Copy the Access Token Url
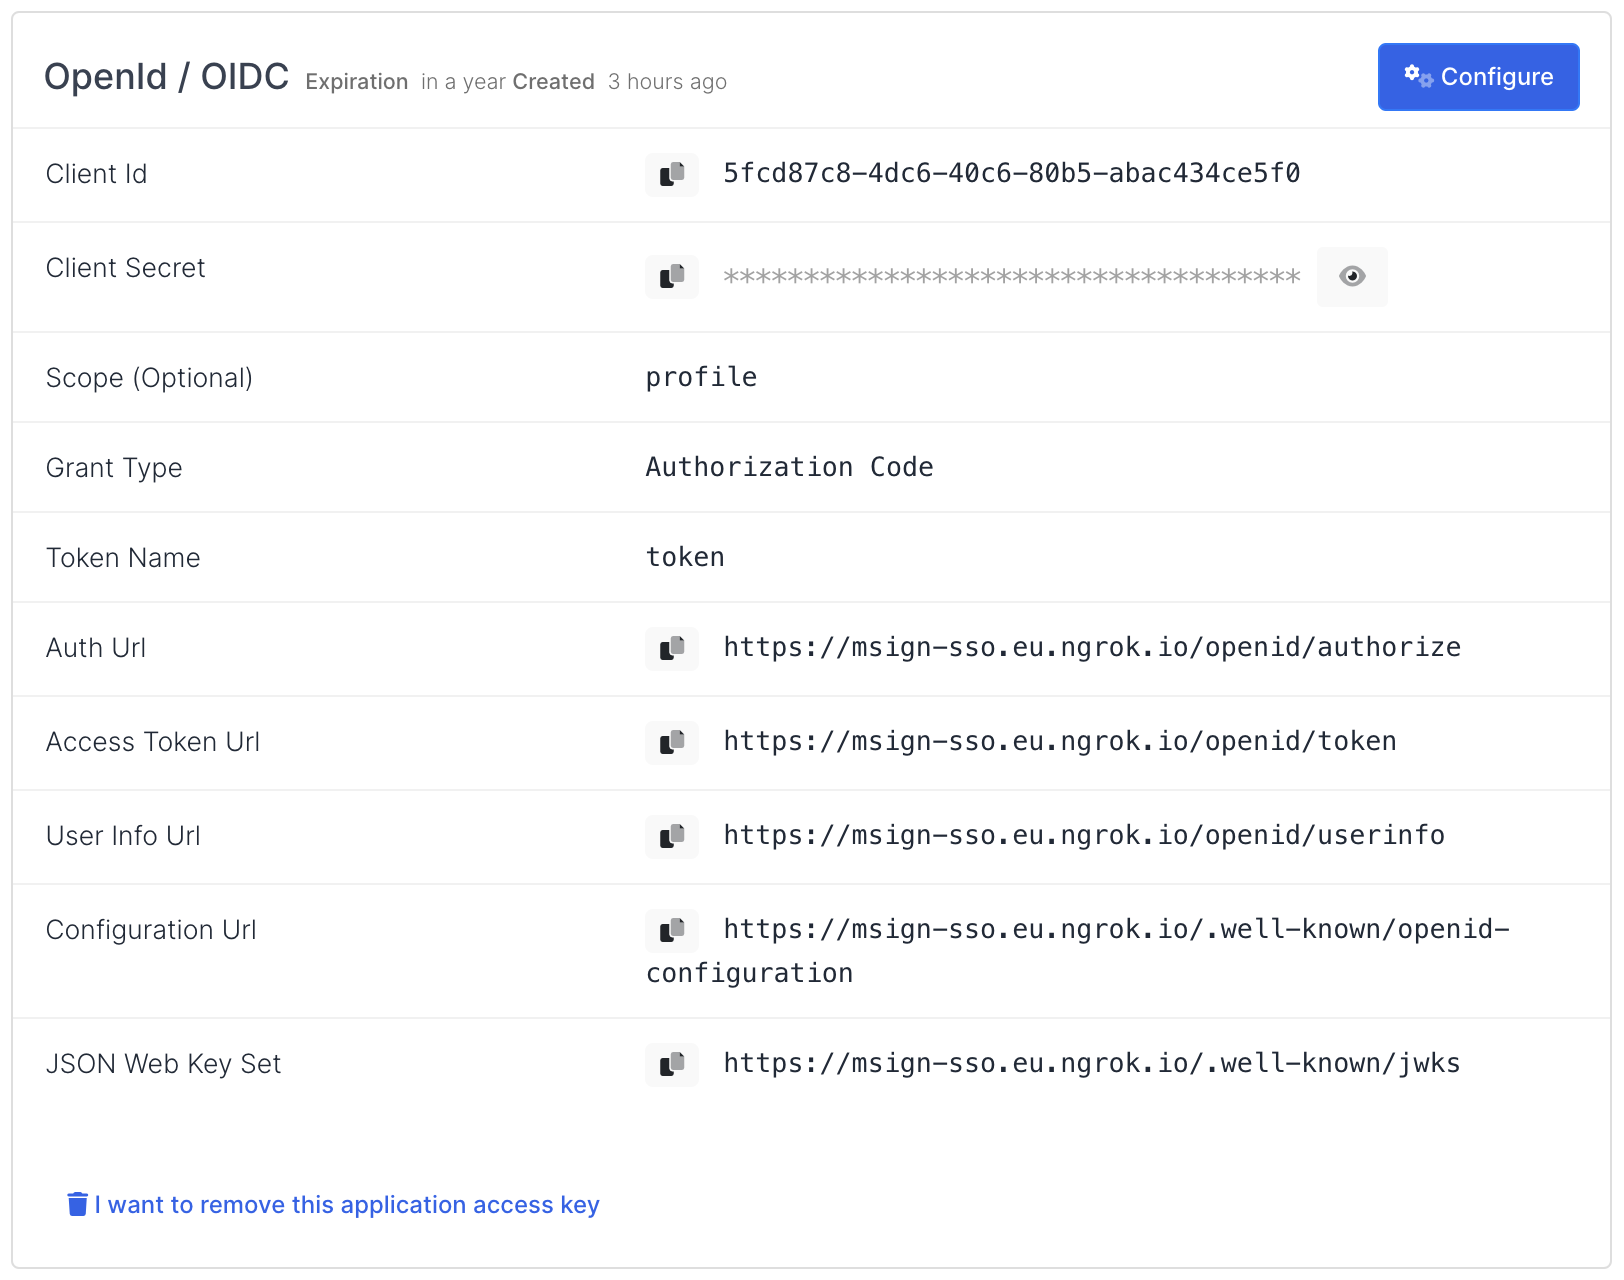Viewport: 1624px width, 1280px height. point(671,743)
